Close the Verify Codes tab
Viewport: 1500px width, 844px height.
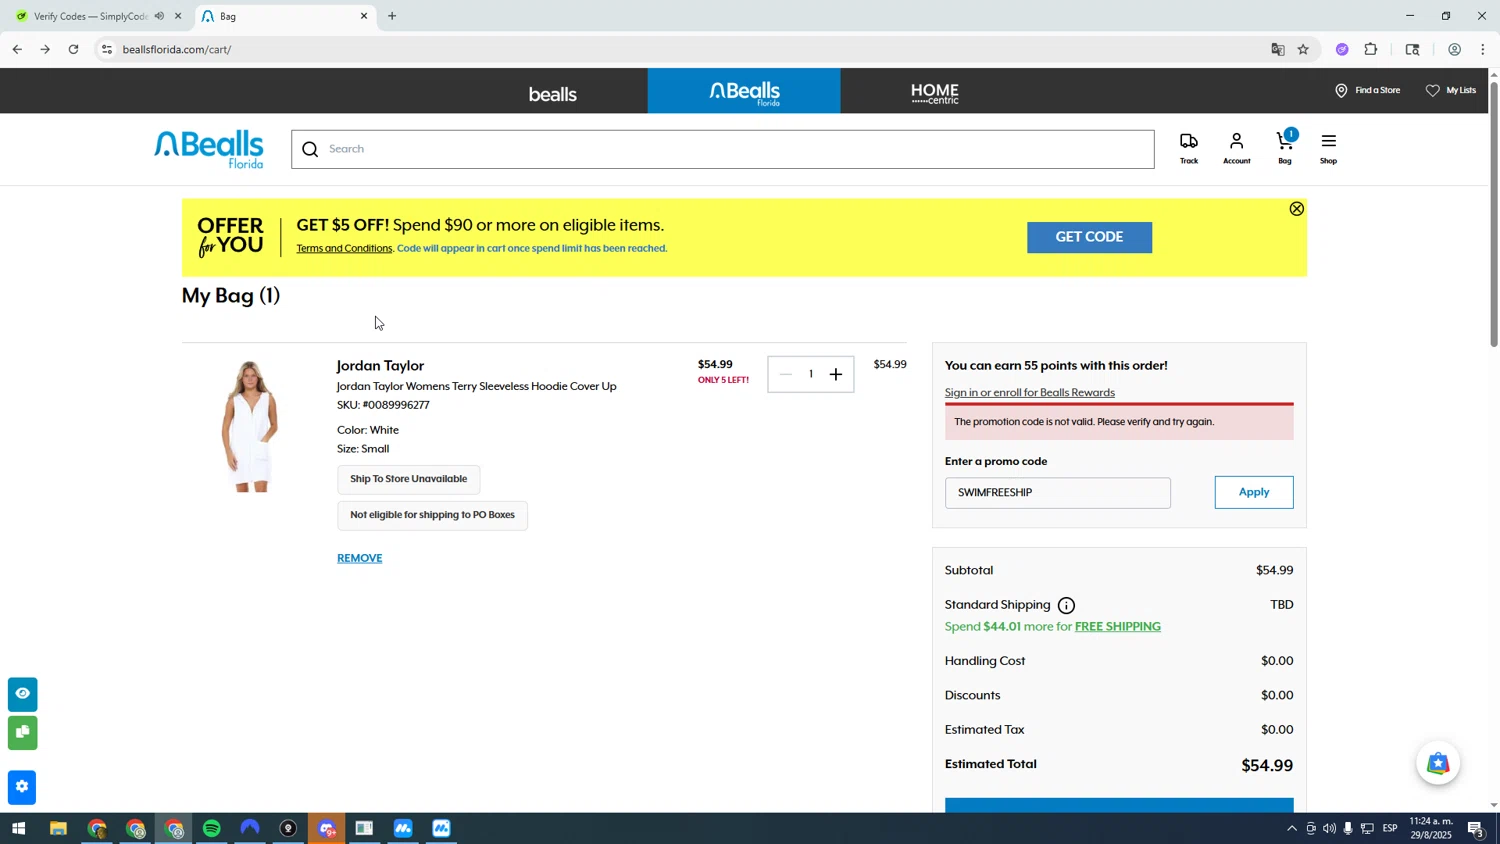click(x=178, y=16)
